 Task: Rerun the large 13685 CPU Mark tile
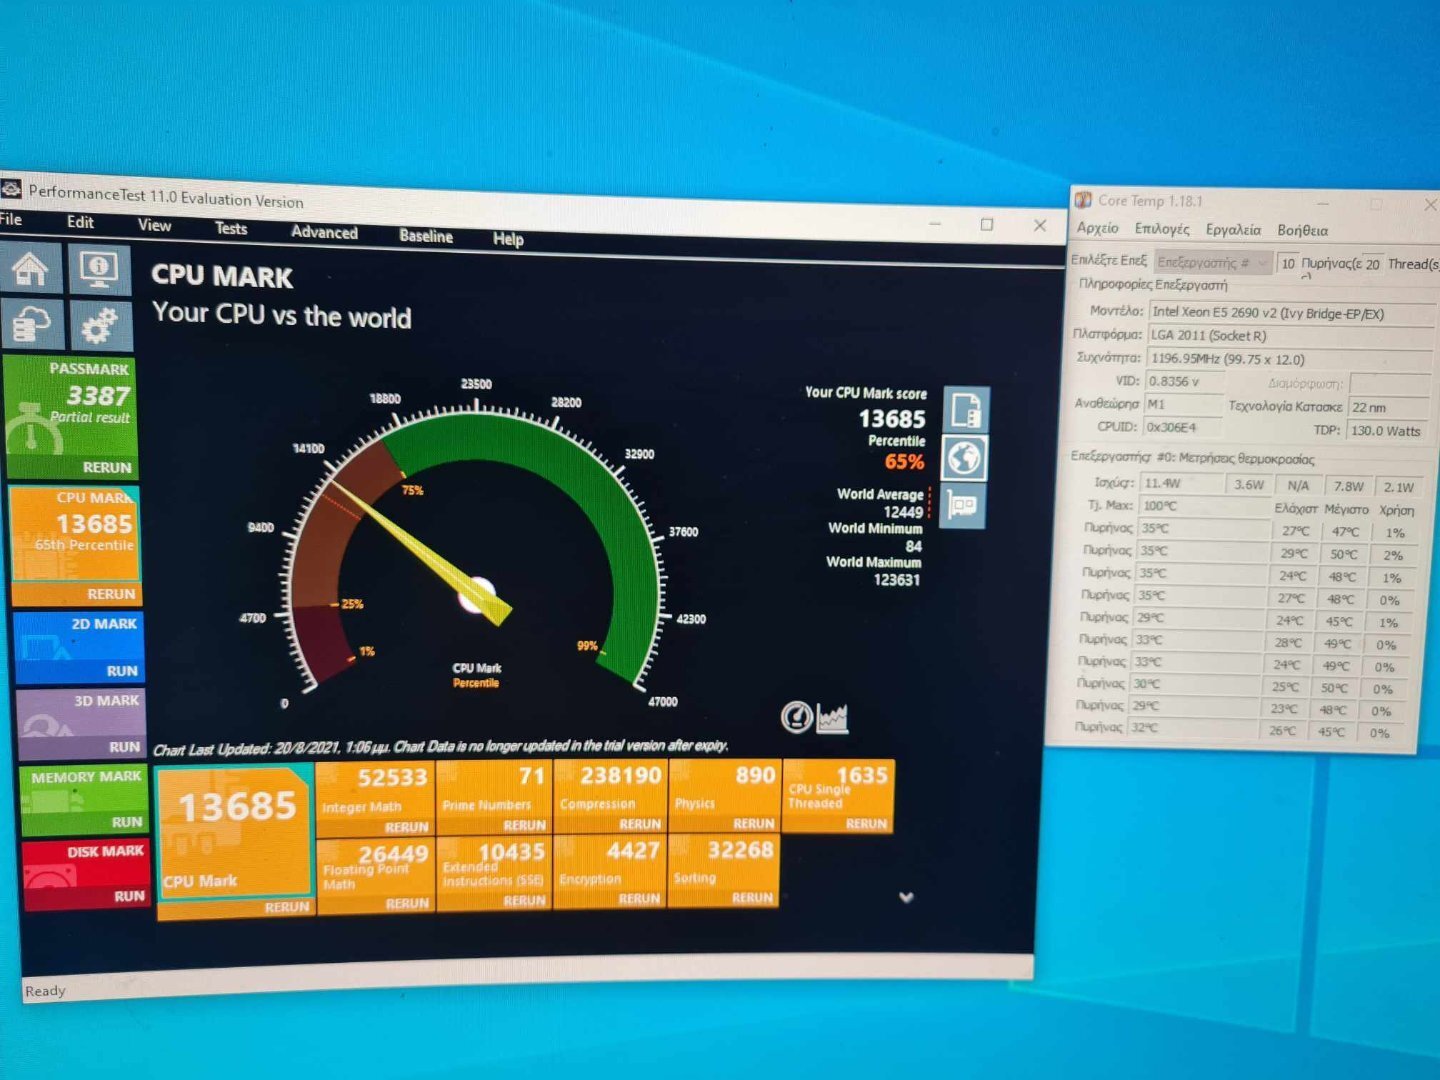point(287,907)
